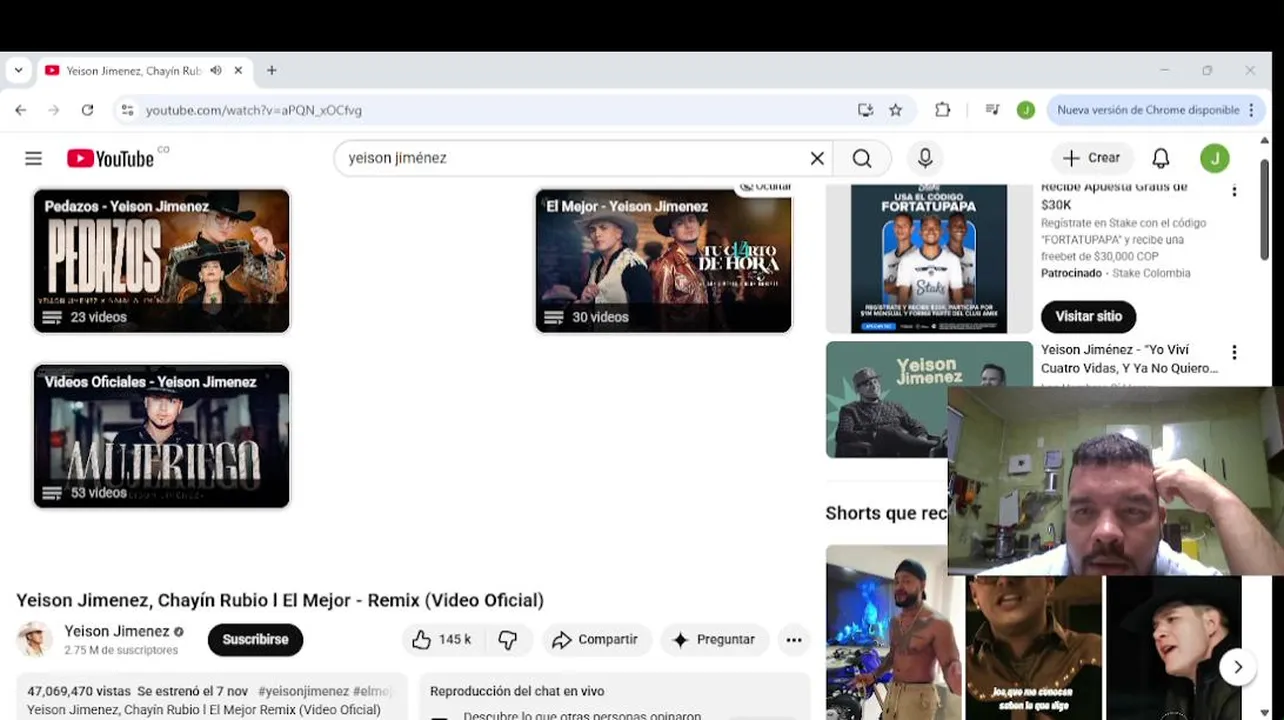Open the FORTATUPAPA Stake ad thumbnail
Image resolution: width=1284 pixels, height=720 pixels.
click(x=929, y=258)
